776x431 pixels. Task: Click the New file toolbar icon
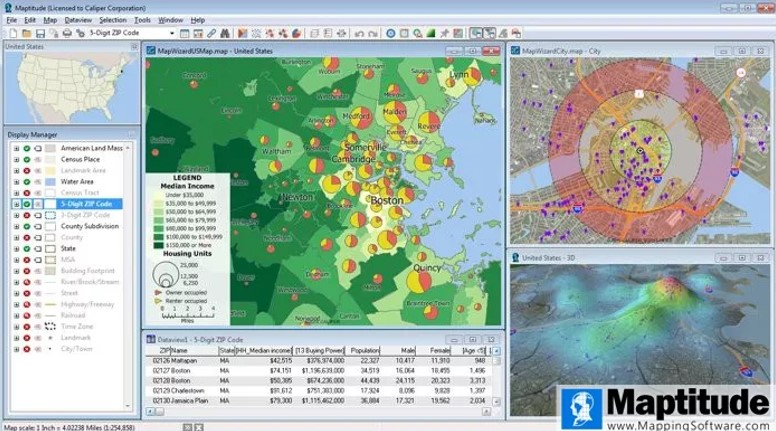[13, 33]
